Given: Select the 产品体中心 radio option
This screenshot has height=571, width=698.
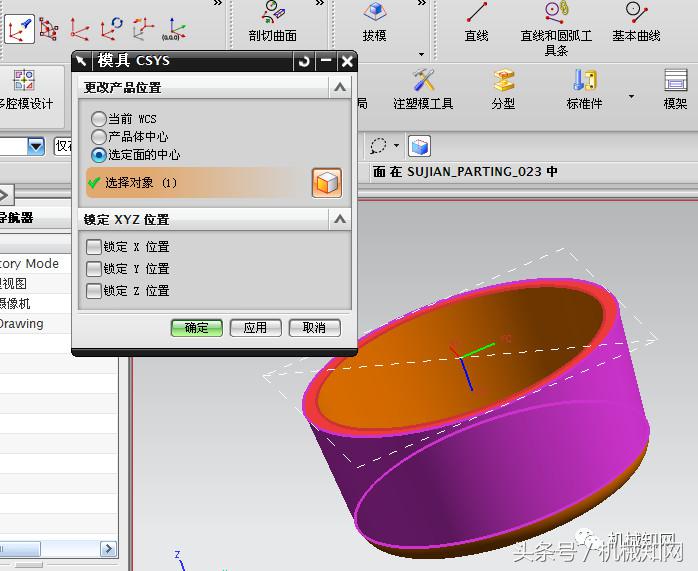Looking at the screenshot, I should point(129,137).
